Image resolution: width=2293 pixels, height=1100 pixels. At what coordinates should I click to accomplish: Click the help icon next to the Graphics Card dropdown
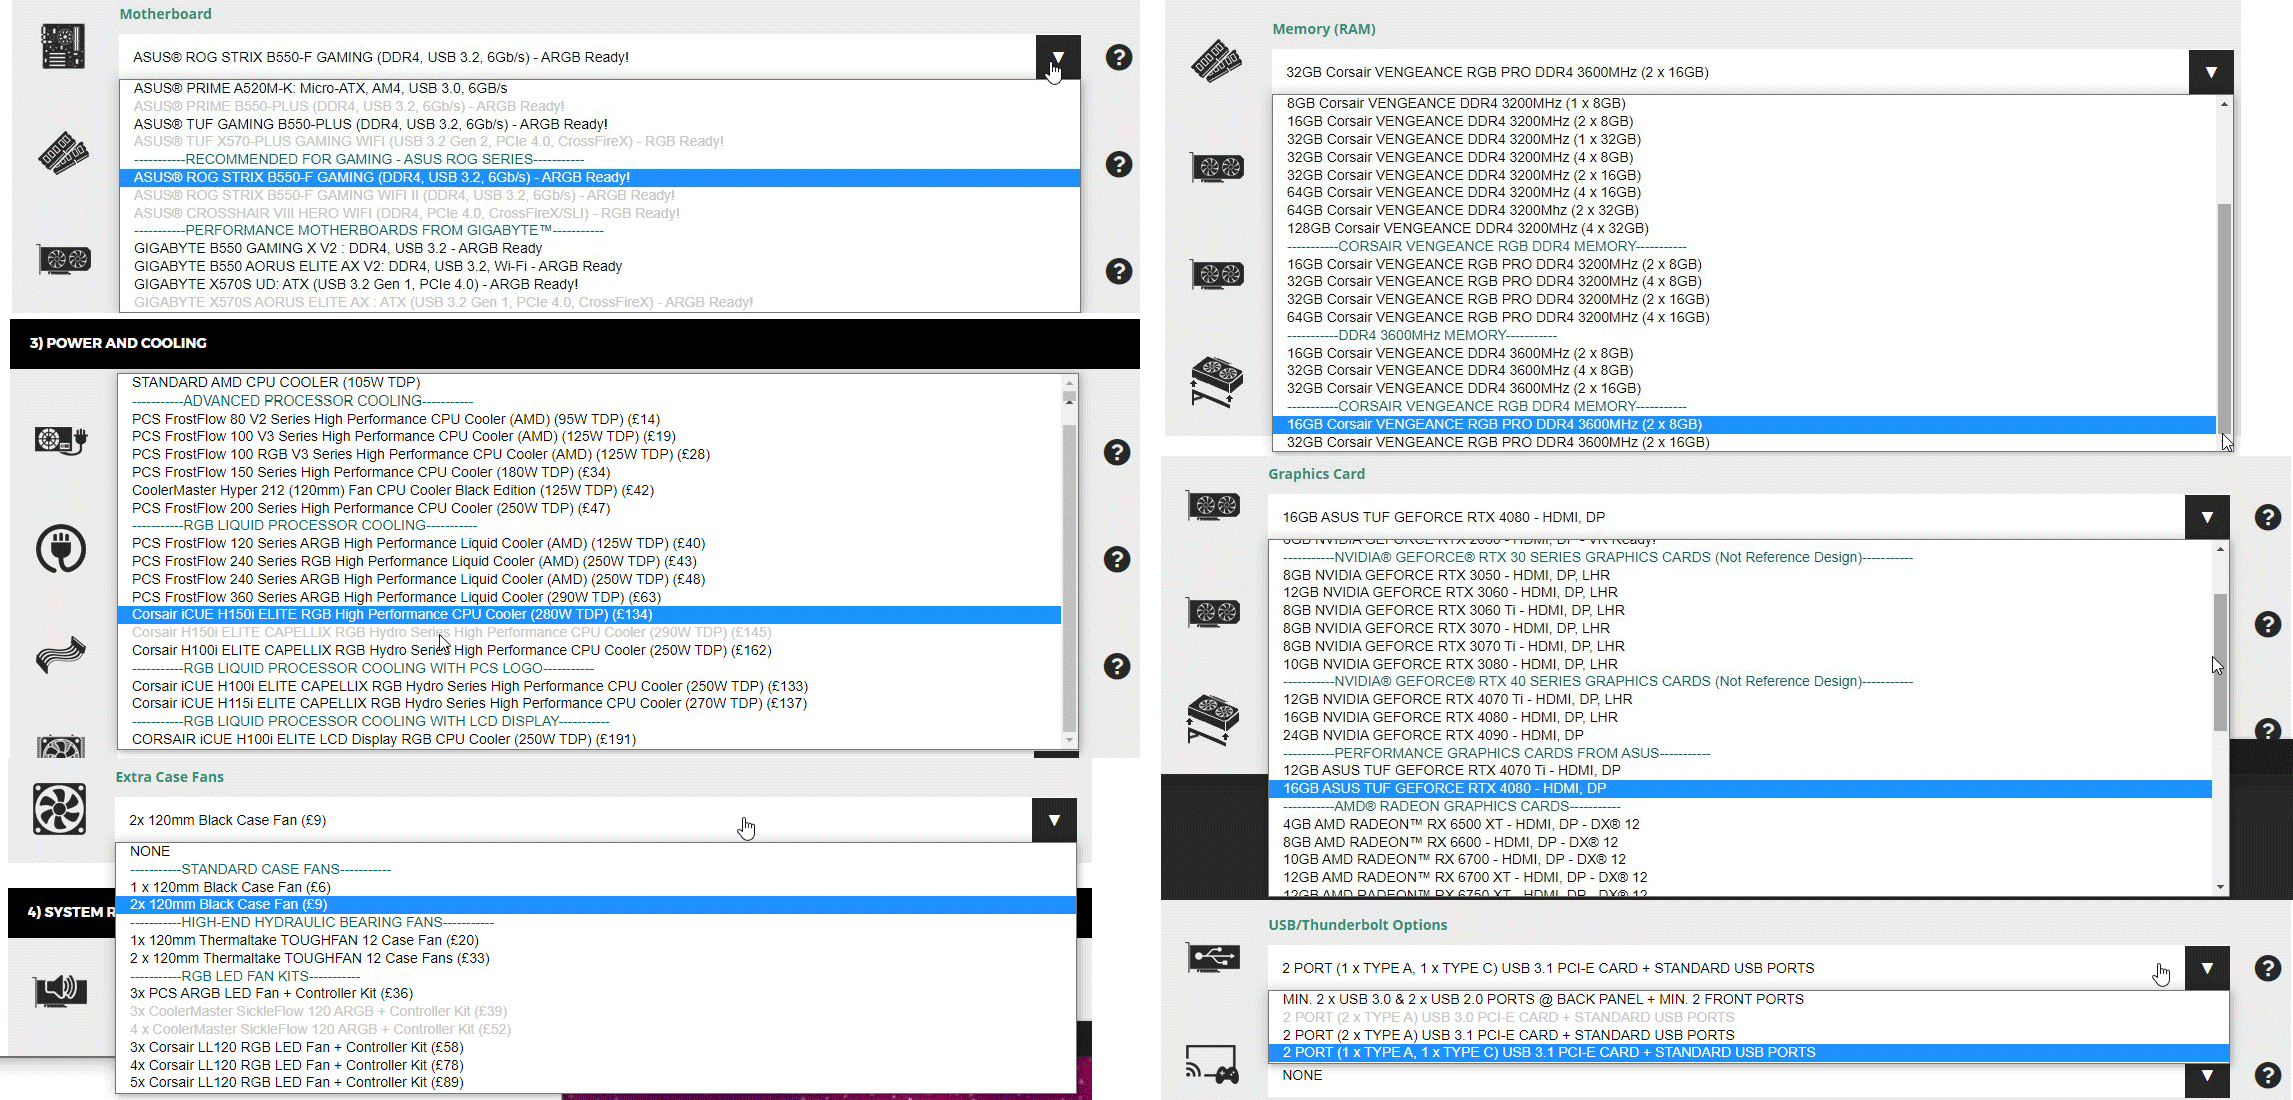point(2267,517)
